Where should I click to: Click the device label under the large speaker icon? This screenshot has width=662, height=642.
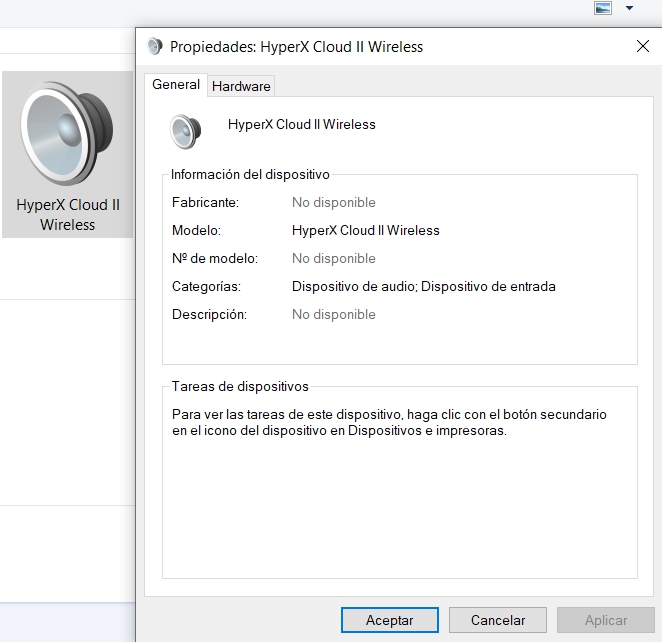(x=68, y=214)
